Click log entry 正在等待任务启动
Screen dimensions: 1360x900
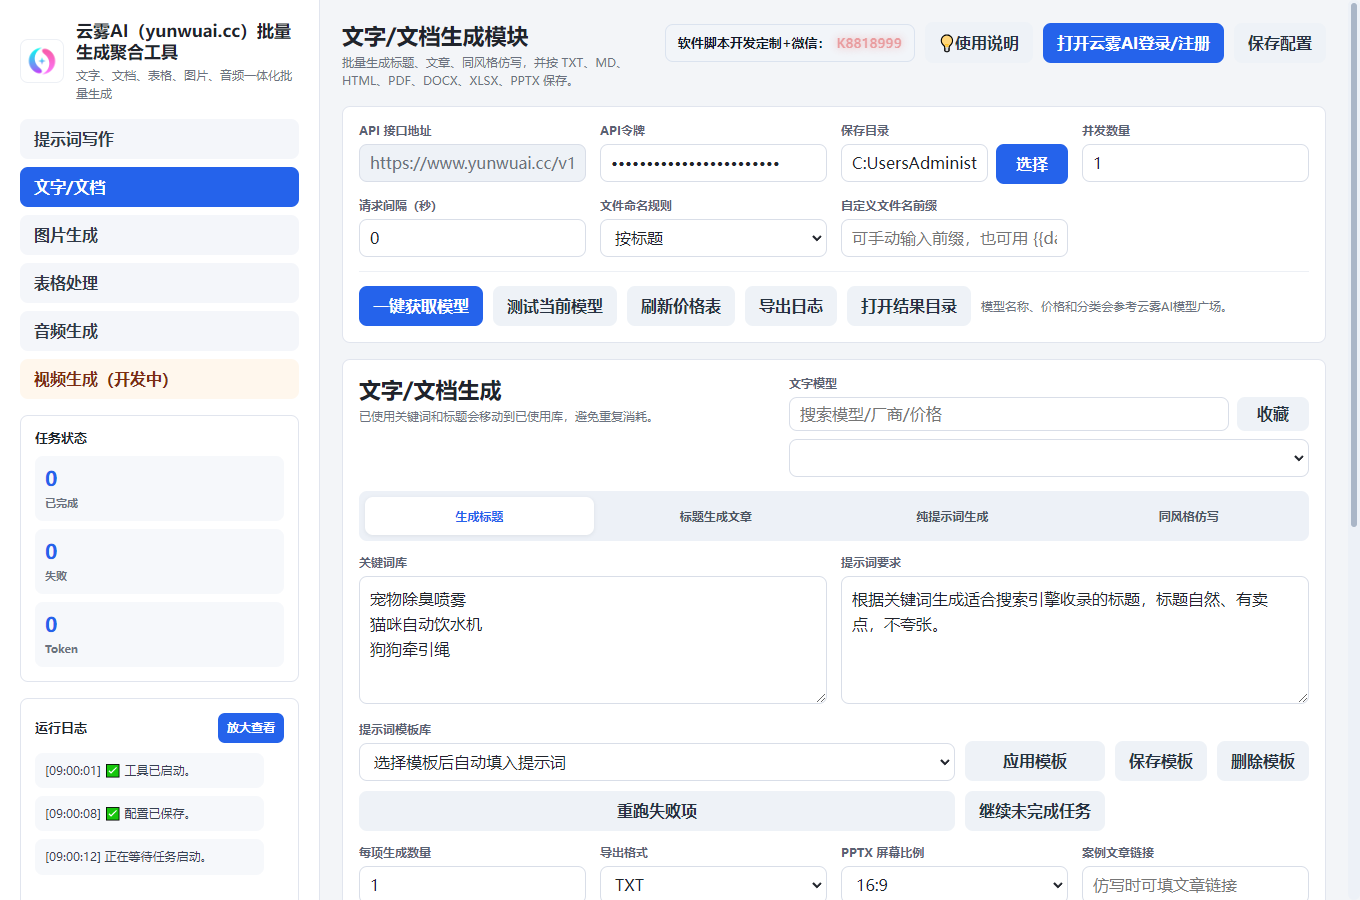click(x=149, y=856)
